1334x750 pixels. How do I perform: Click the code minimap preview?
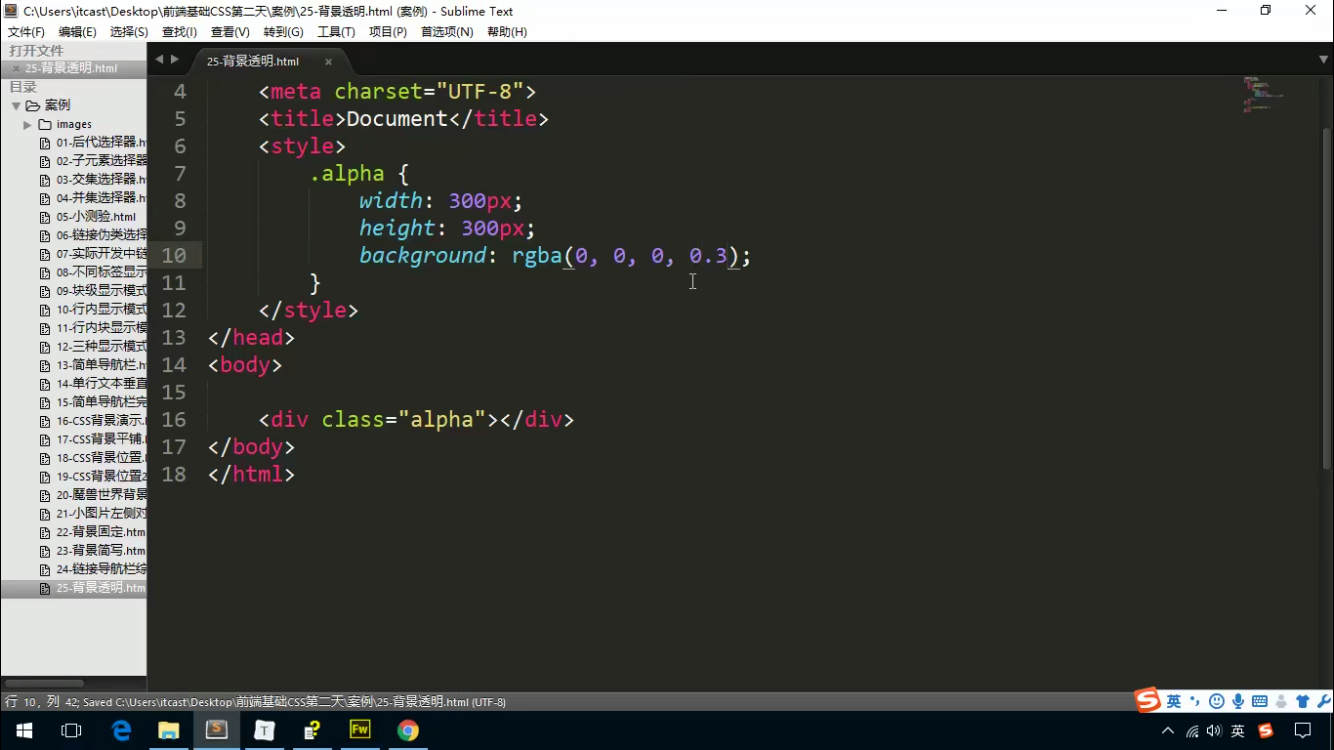[1264, 93]
